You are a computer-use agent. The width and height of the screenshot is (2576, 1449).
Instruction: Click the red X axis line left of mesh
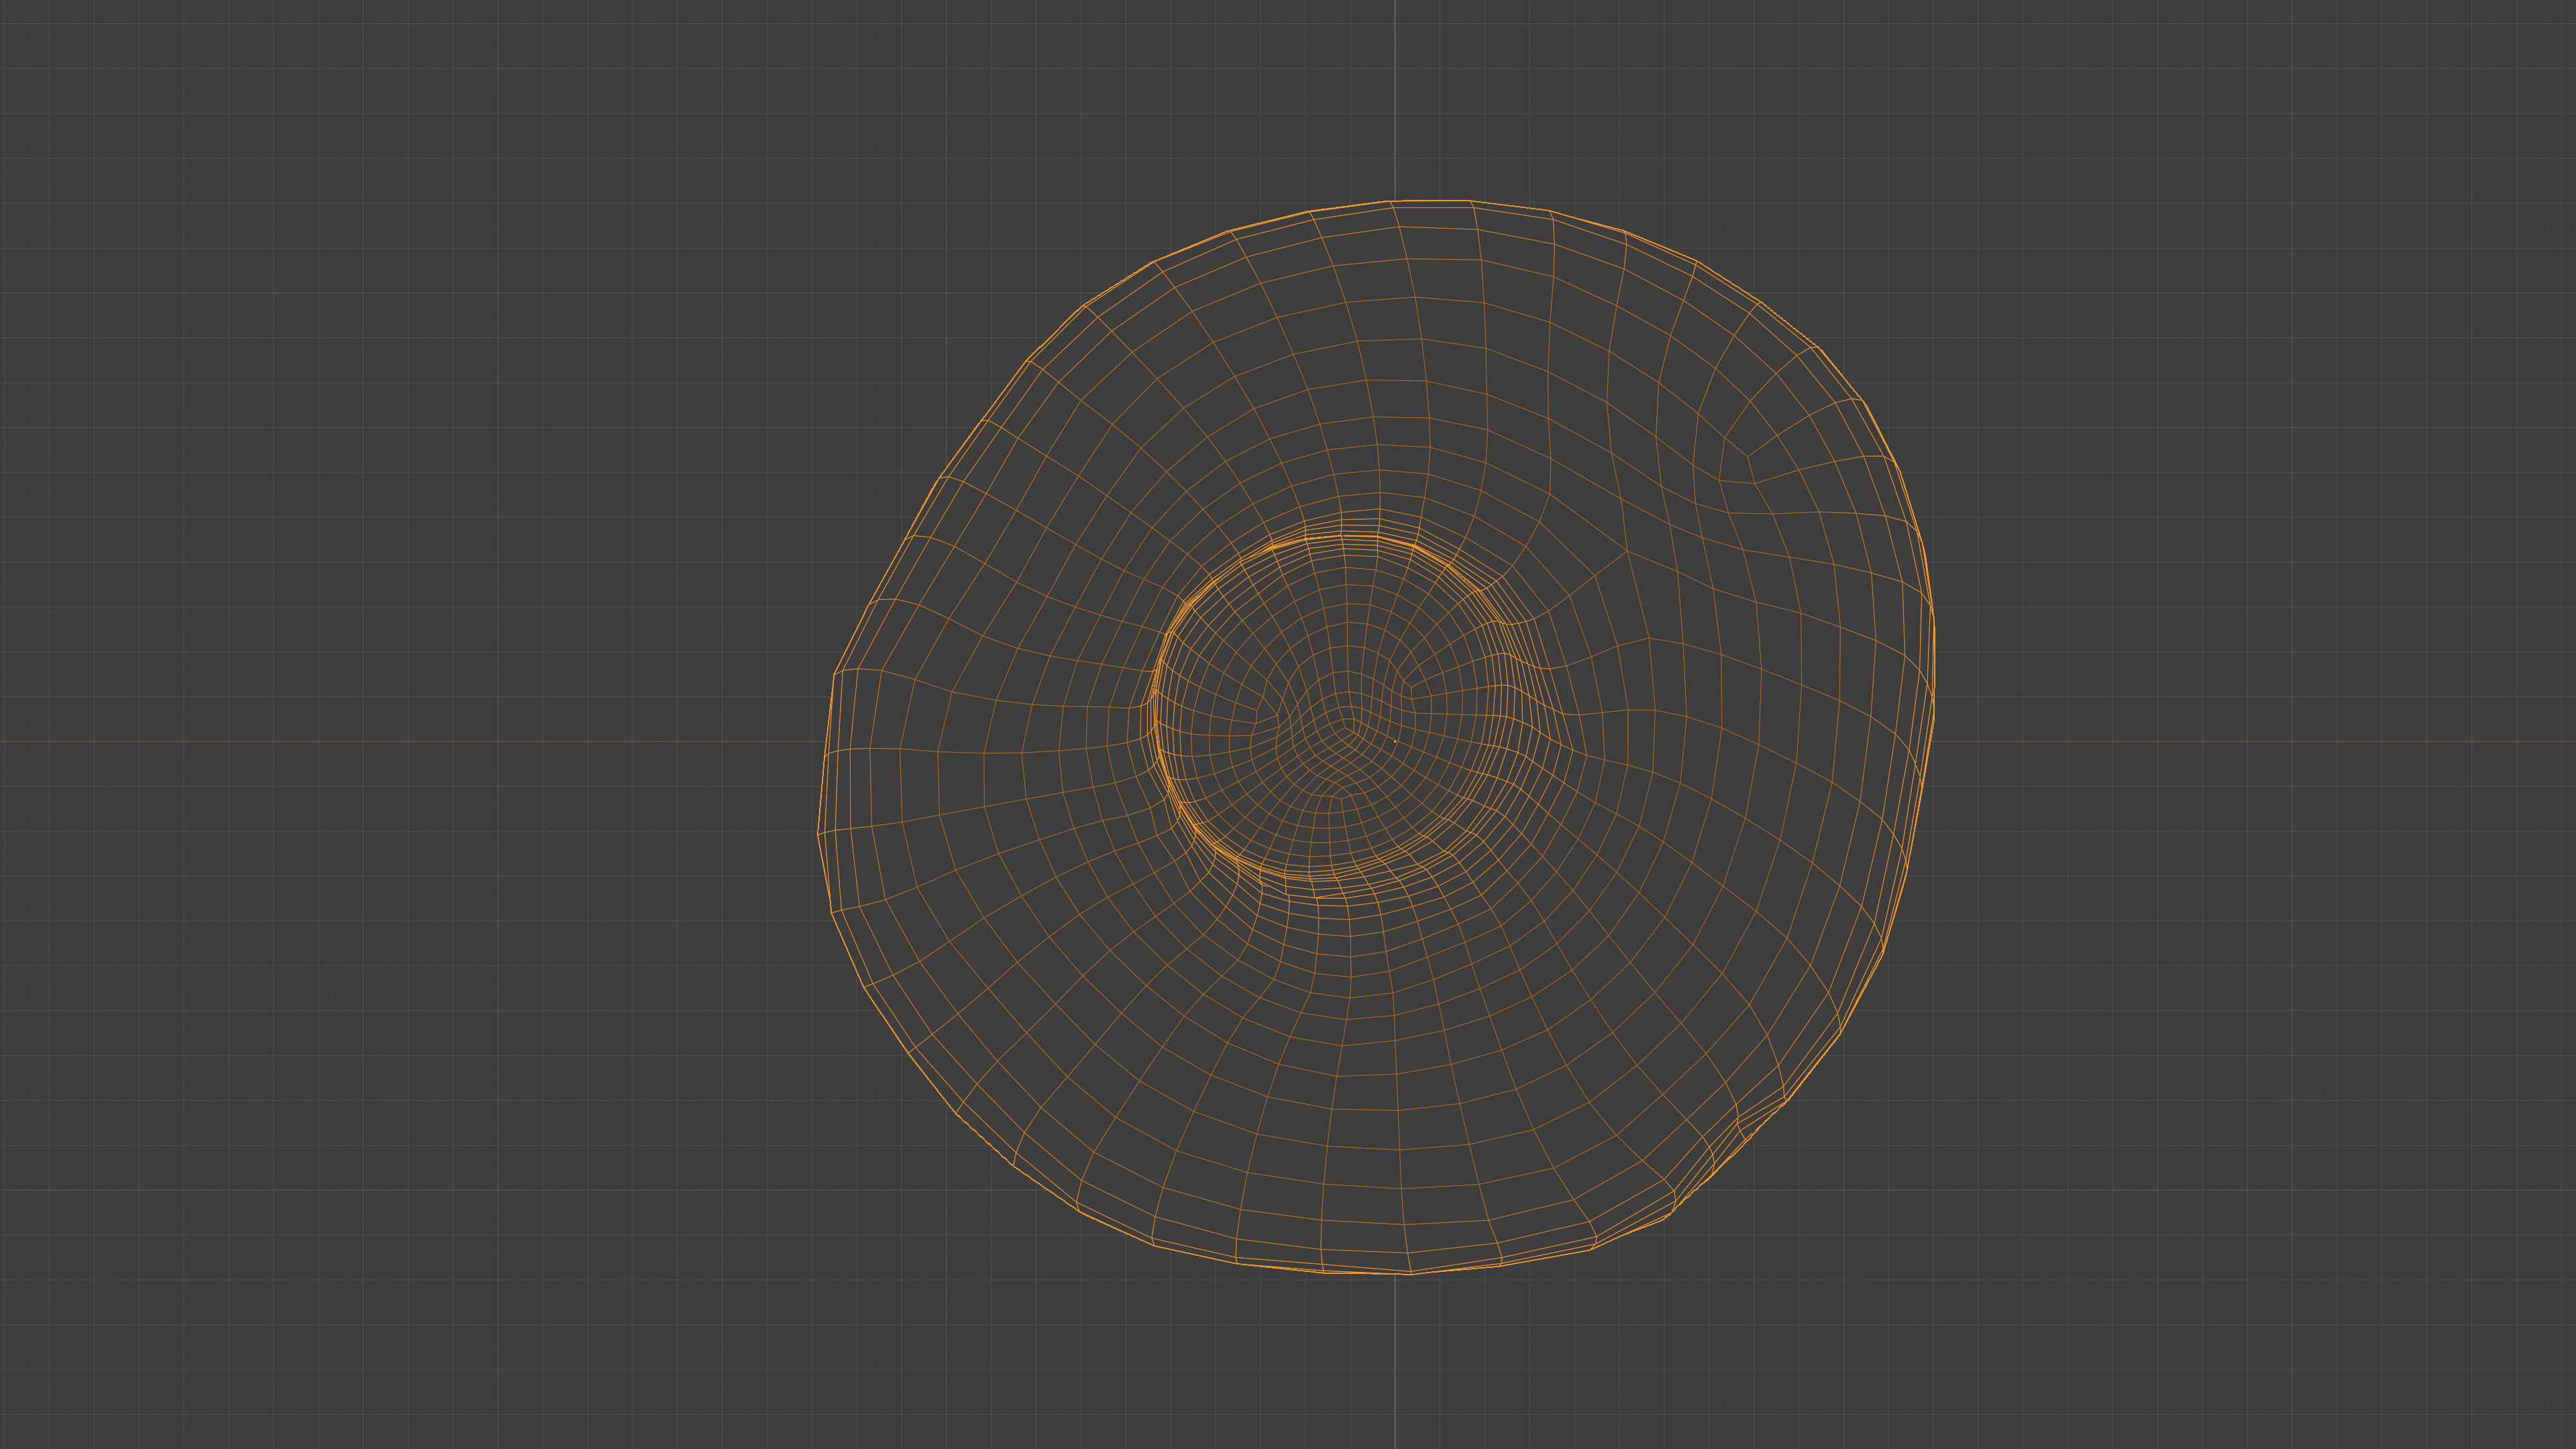(400, 741)
